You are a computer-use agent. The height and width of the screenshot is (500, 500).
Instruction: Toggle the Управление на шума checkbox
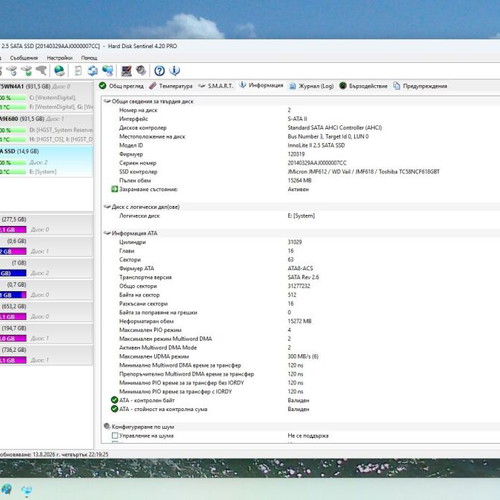[115, 435]
